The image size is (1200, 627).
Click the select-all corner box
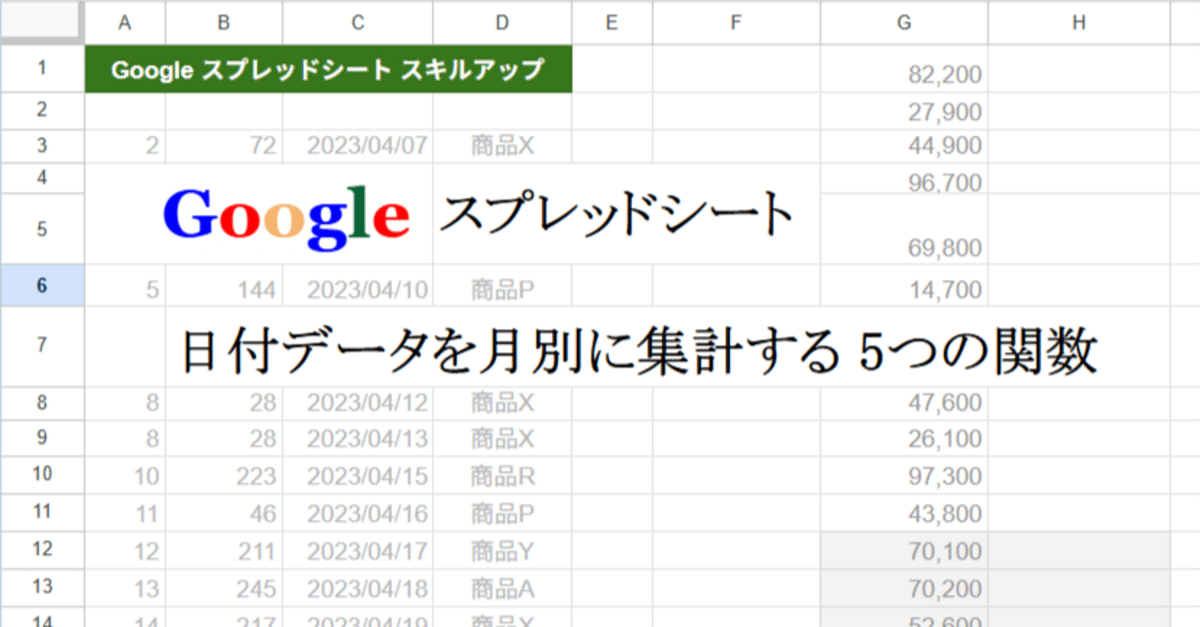click(x=42, y=22)
